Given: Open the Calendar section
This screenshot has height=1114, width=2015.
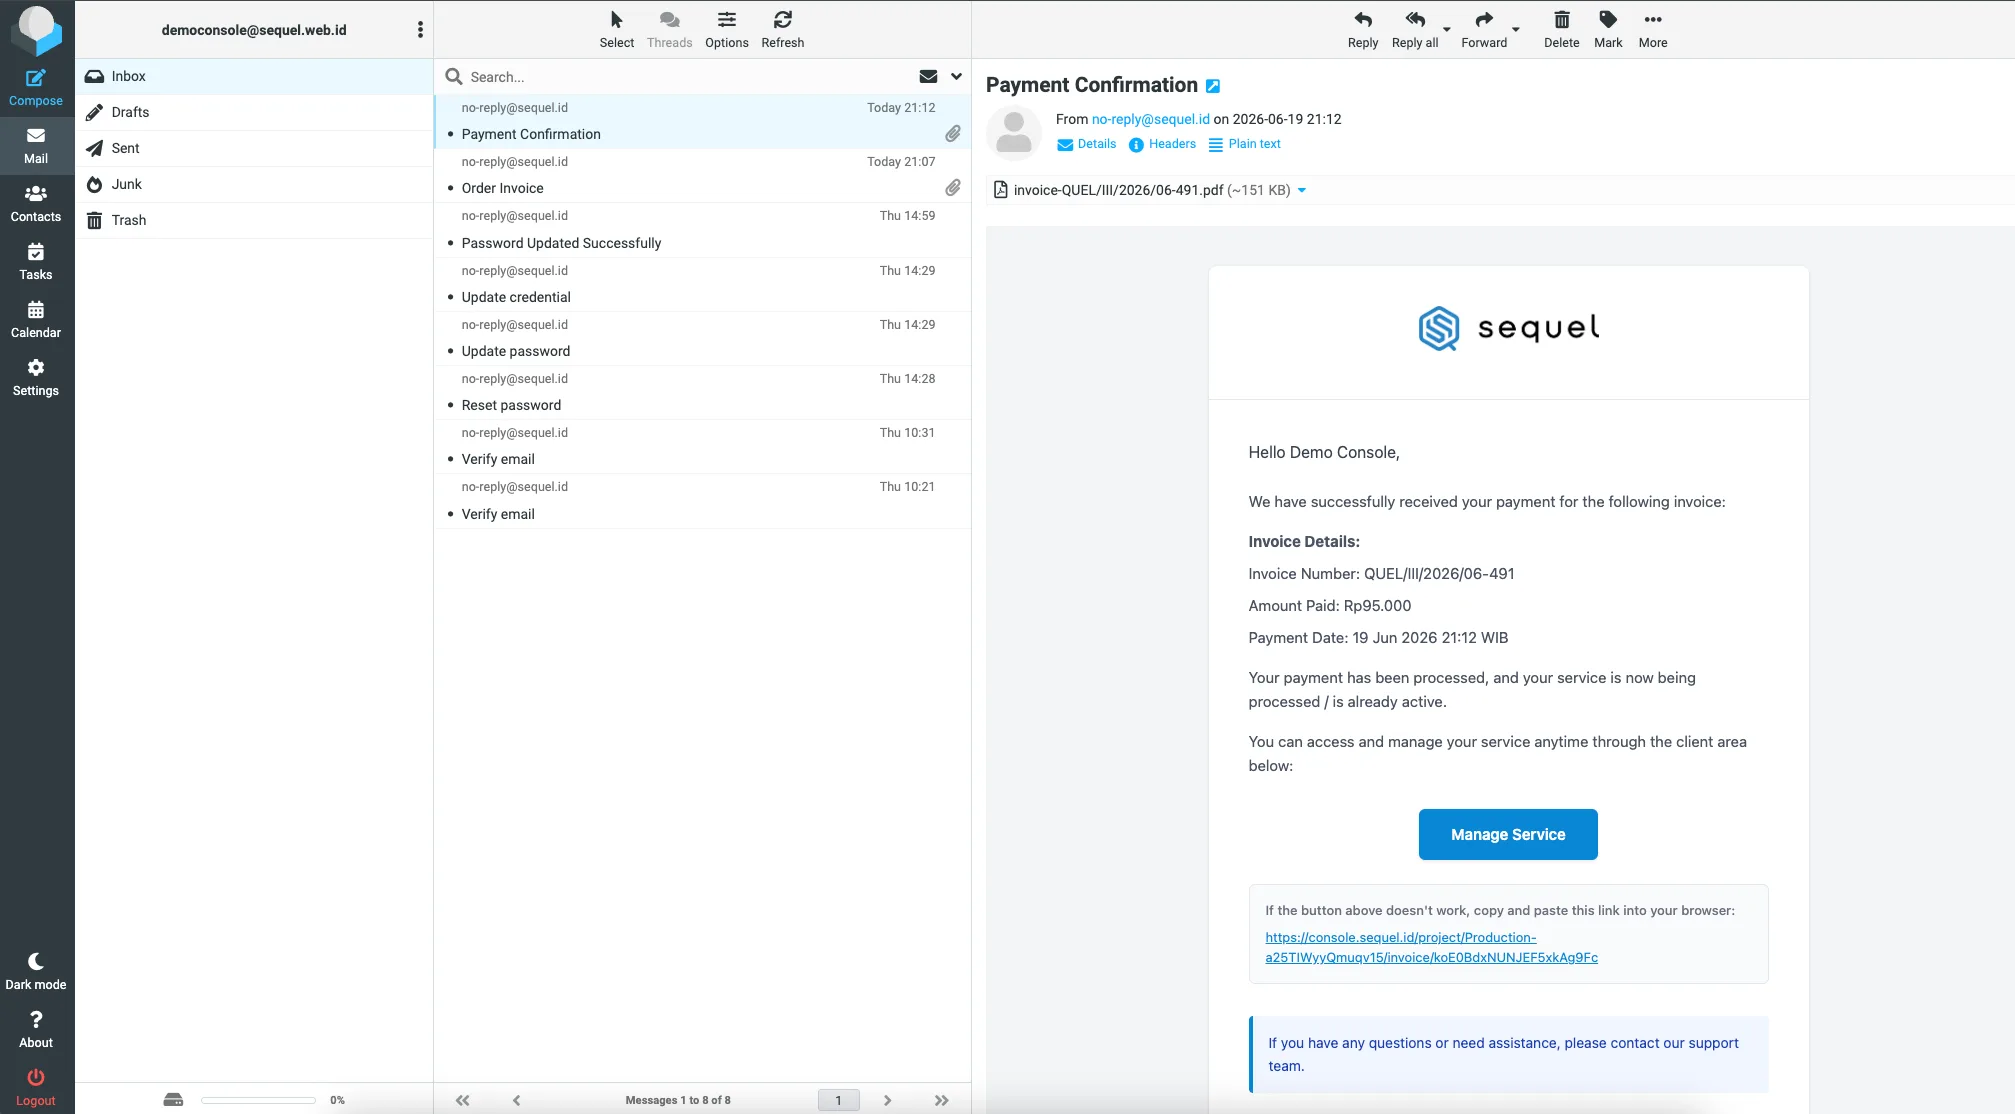Looking at the screenshot, I should pos(36,320).
